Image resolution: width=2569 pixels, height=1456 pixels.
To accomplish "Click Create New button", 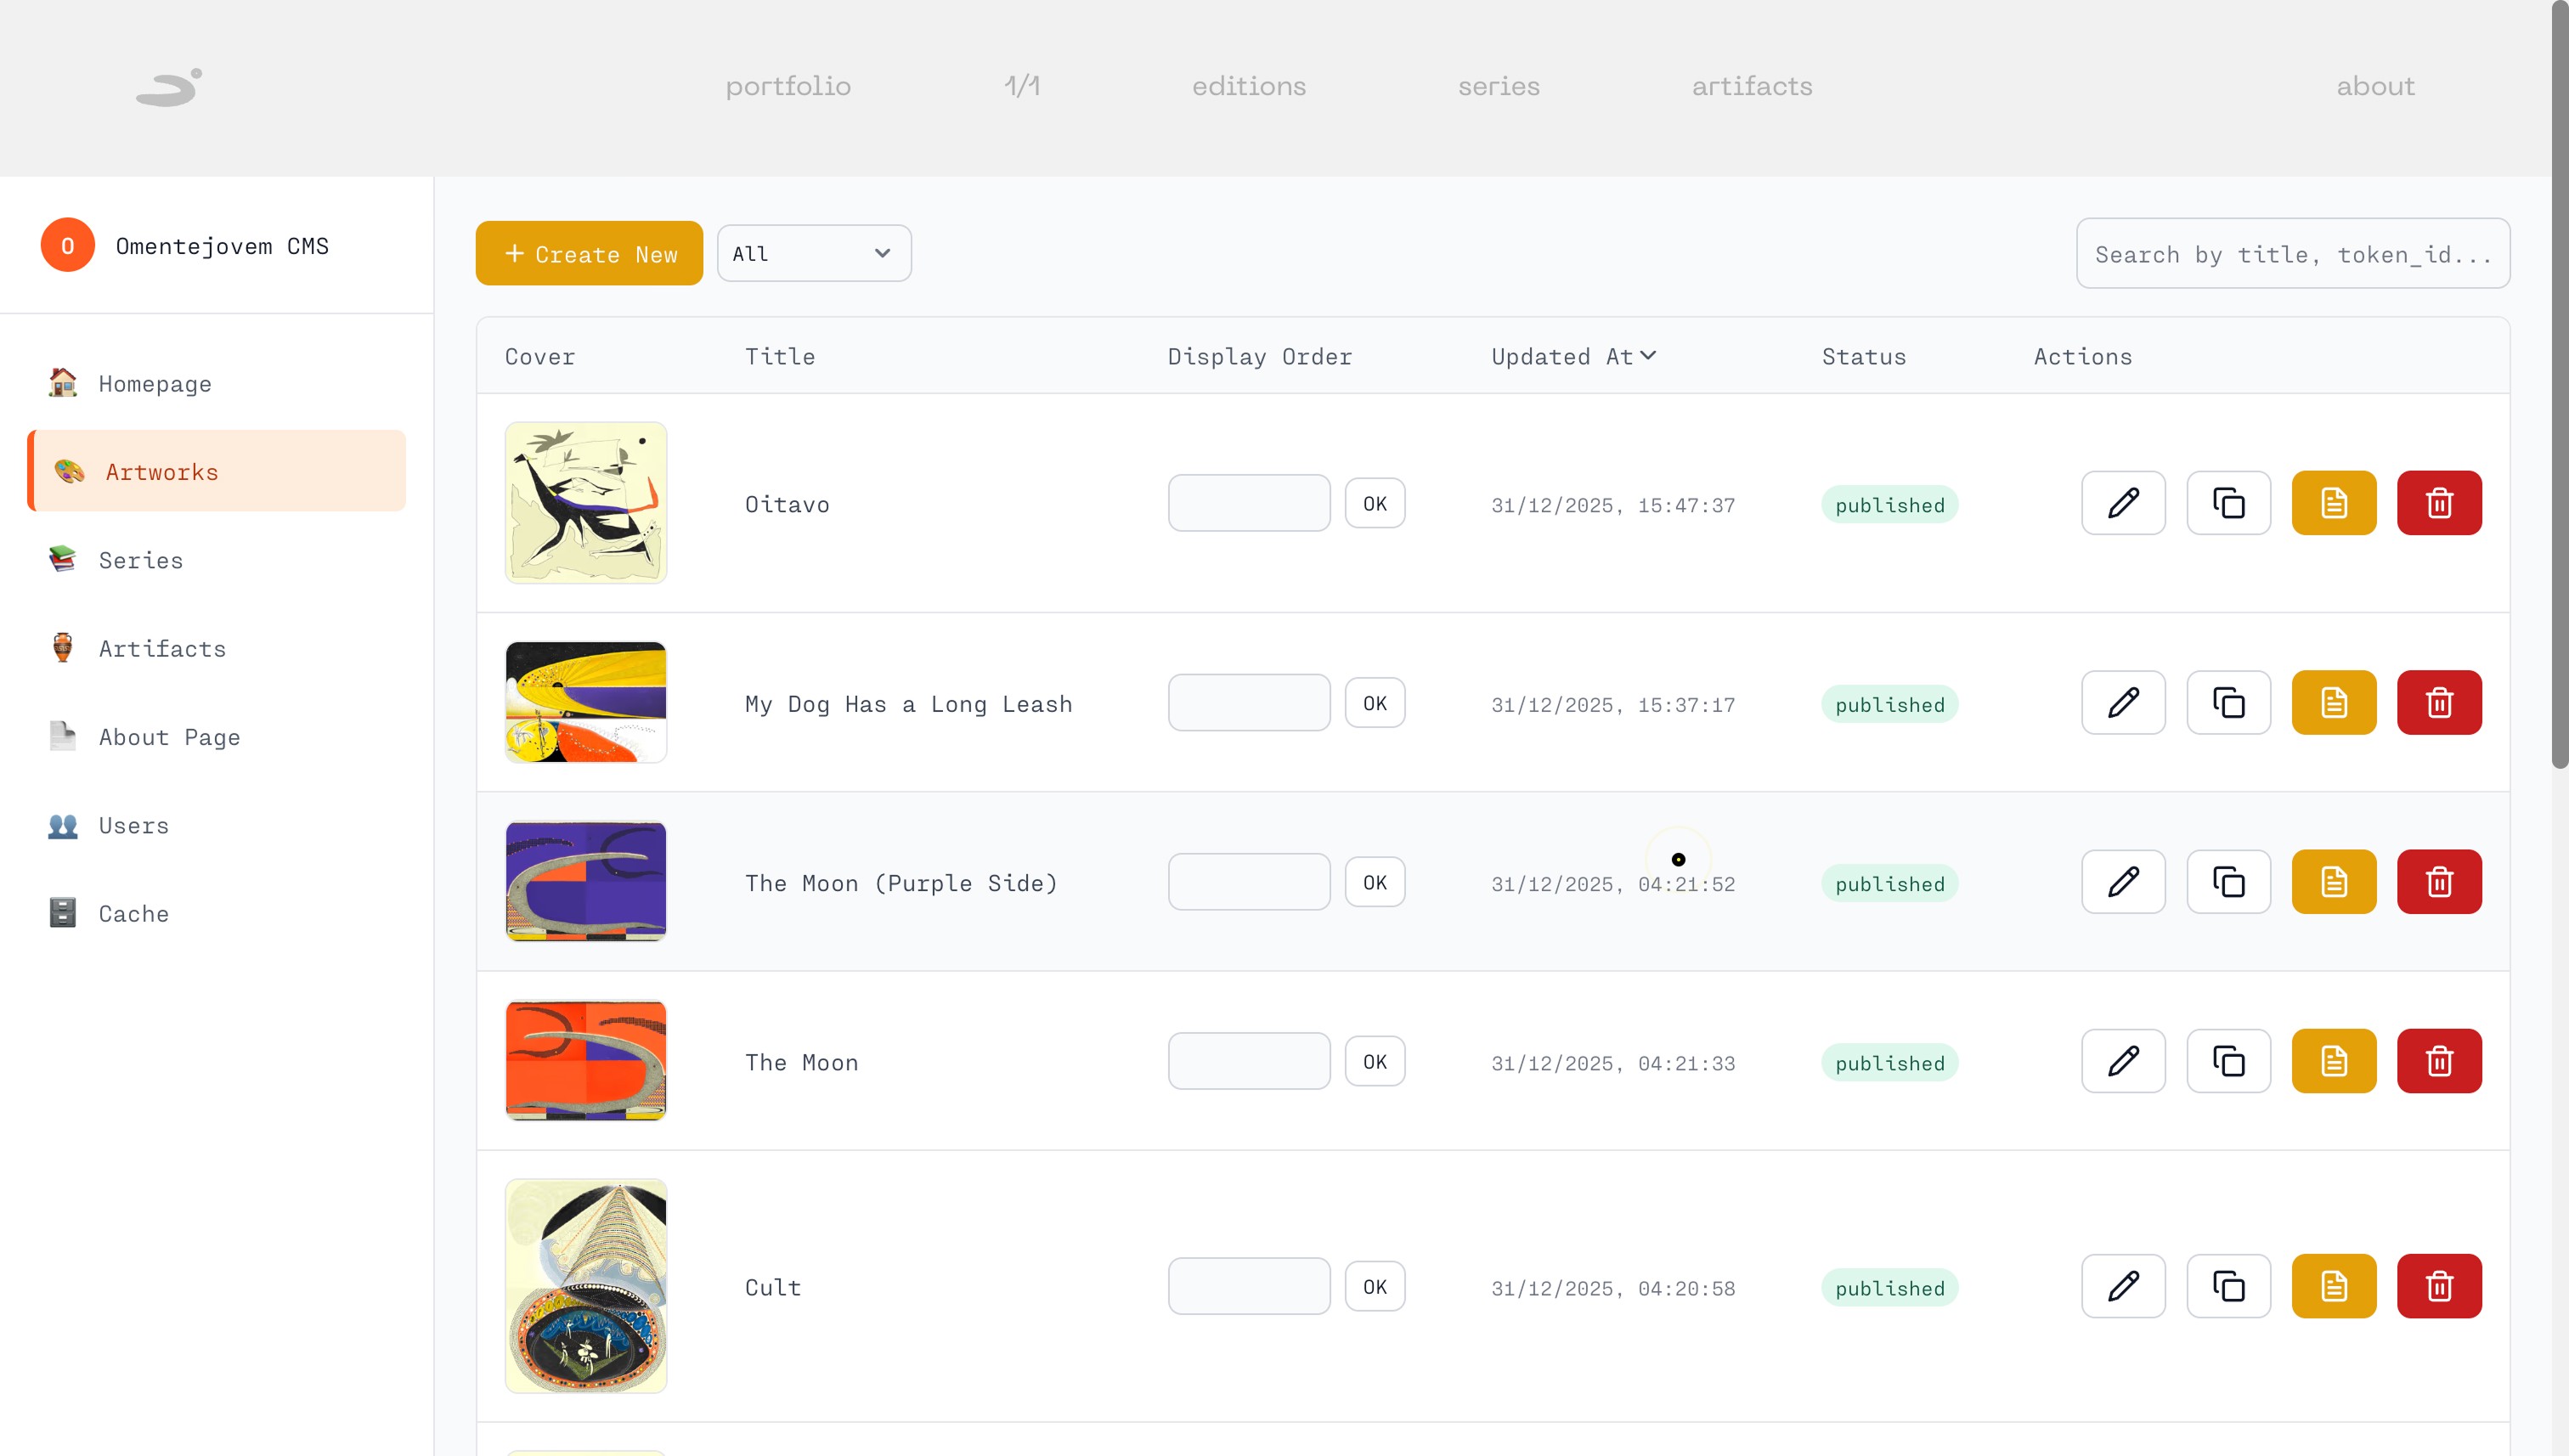I will pos(589,254).
